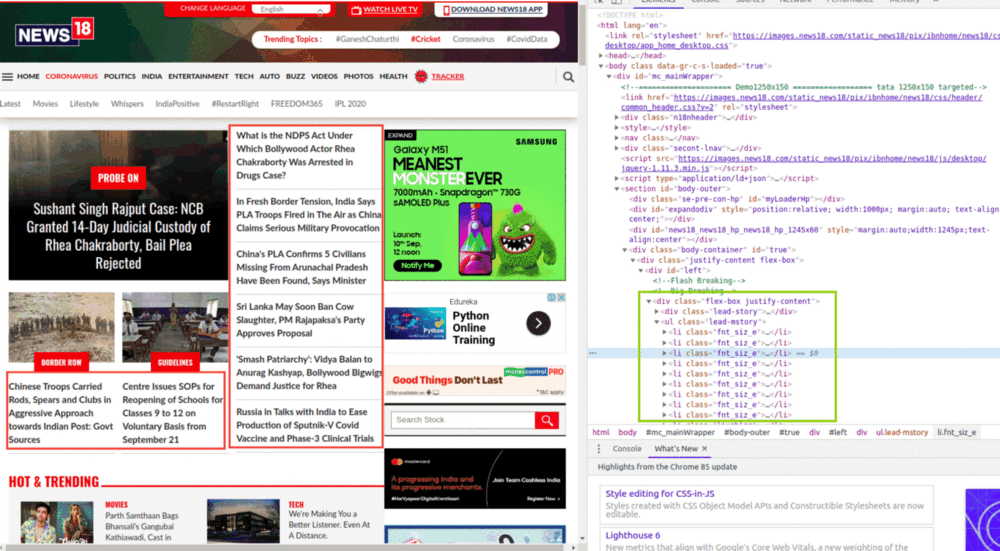
Task: Click the TV icon beside Watch Live TV
Action: point(357,10)
